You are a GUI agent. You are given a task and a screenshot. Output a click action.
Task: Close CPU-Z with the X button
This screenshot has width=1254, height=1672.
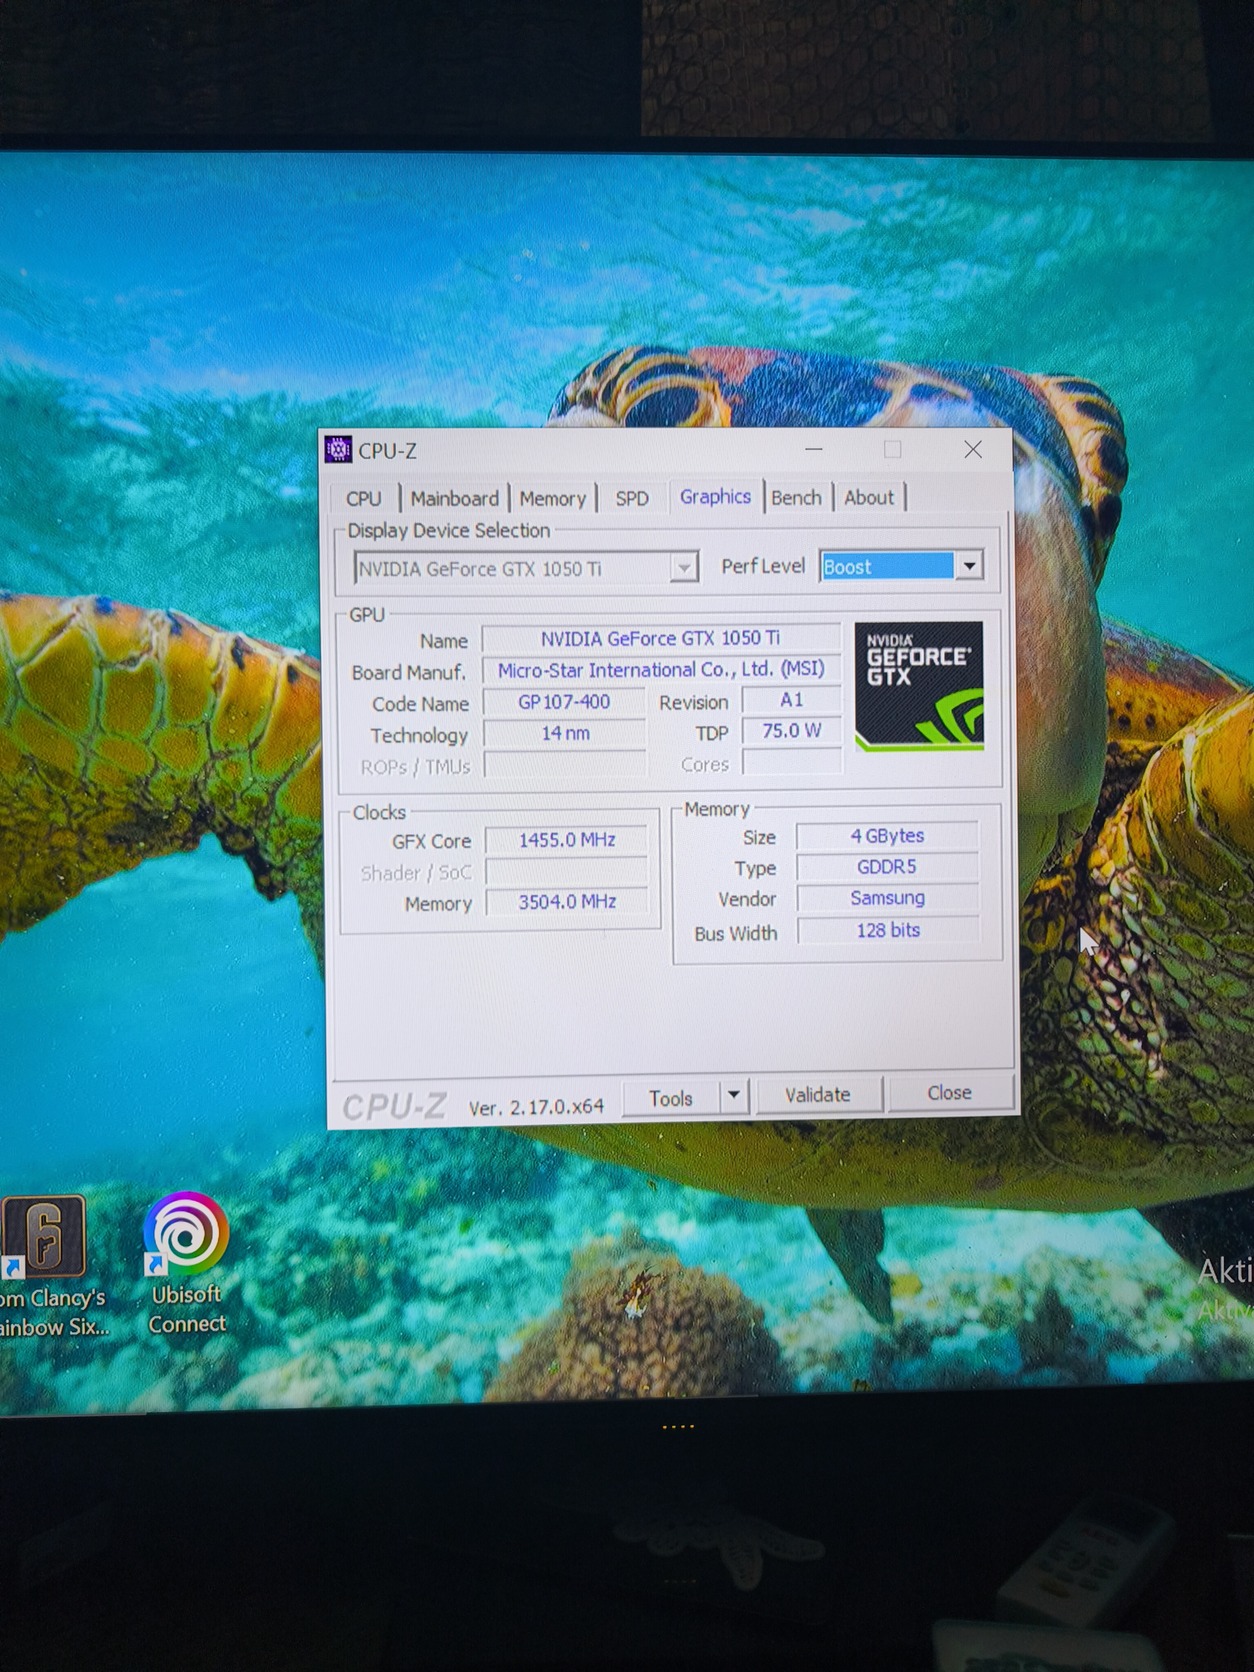pos(973,450)
